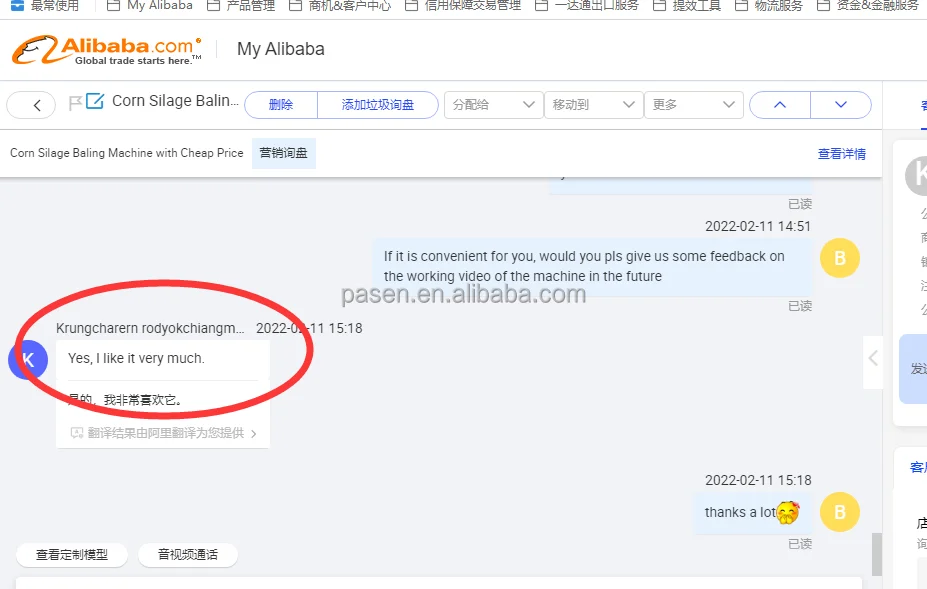Click buyer name Krungcharern rodyokchiangm...
The width and height of the screenshot is (927, 589).
tap(150, 328)
